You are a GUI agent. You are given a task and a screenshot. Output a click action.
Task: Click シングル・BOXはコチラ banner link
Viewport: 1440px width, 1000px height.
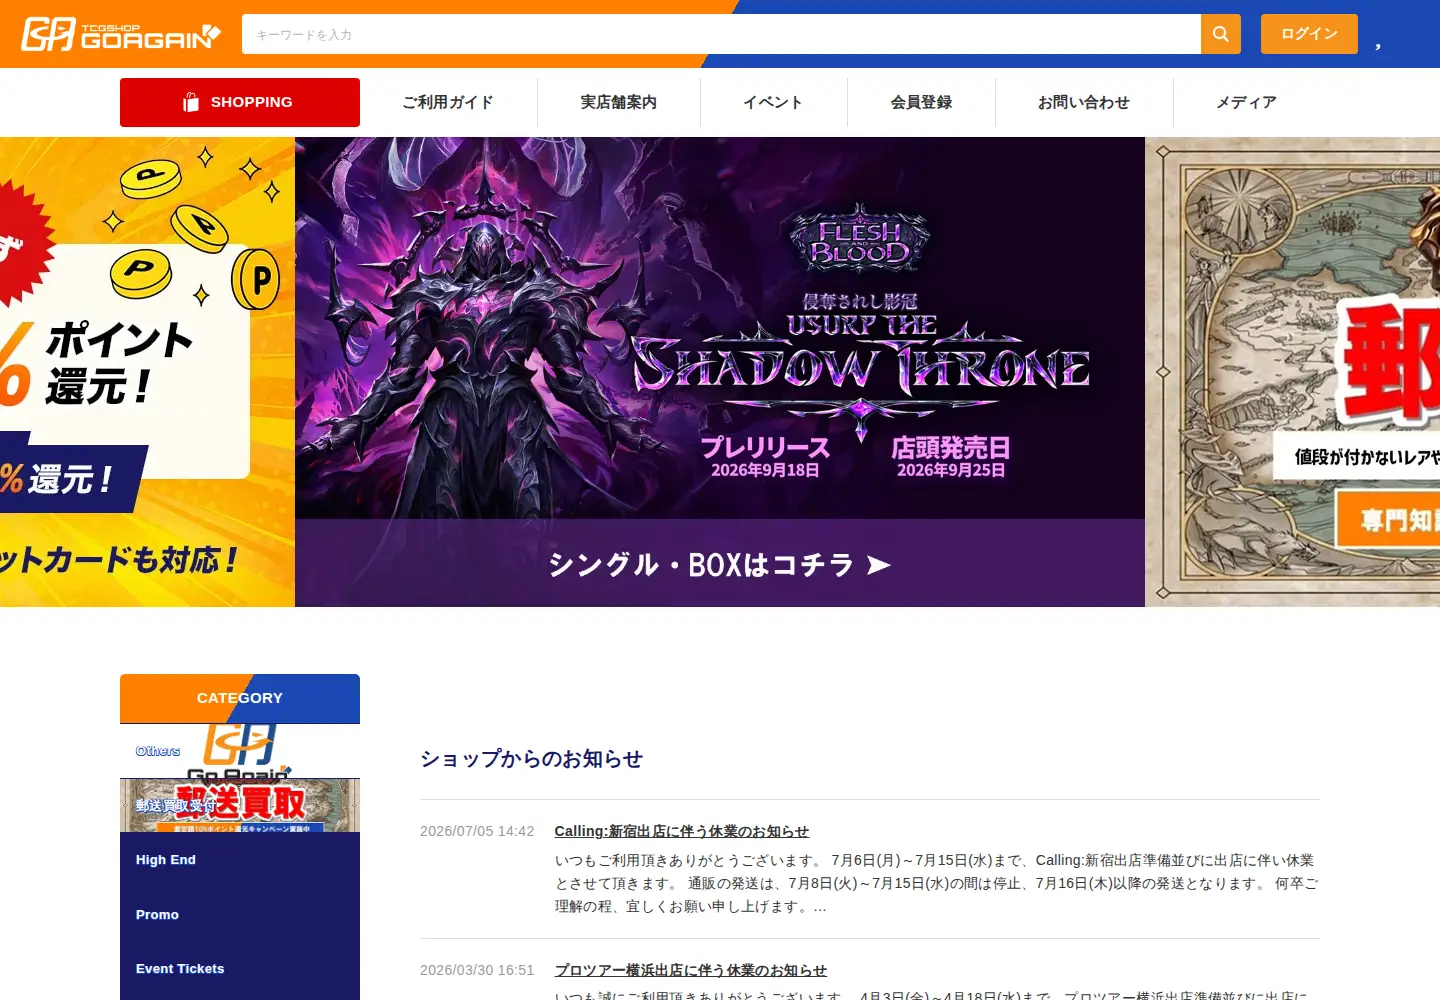pos(720,564)
